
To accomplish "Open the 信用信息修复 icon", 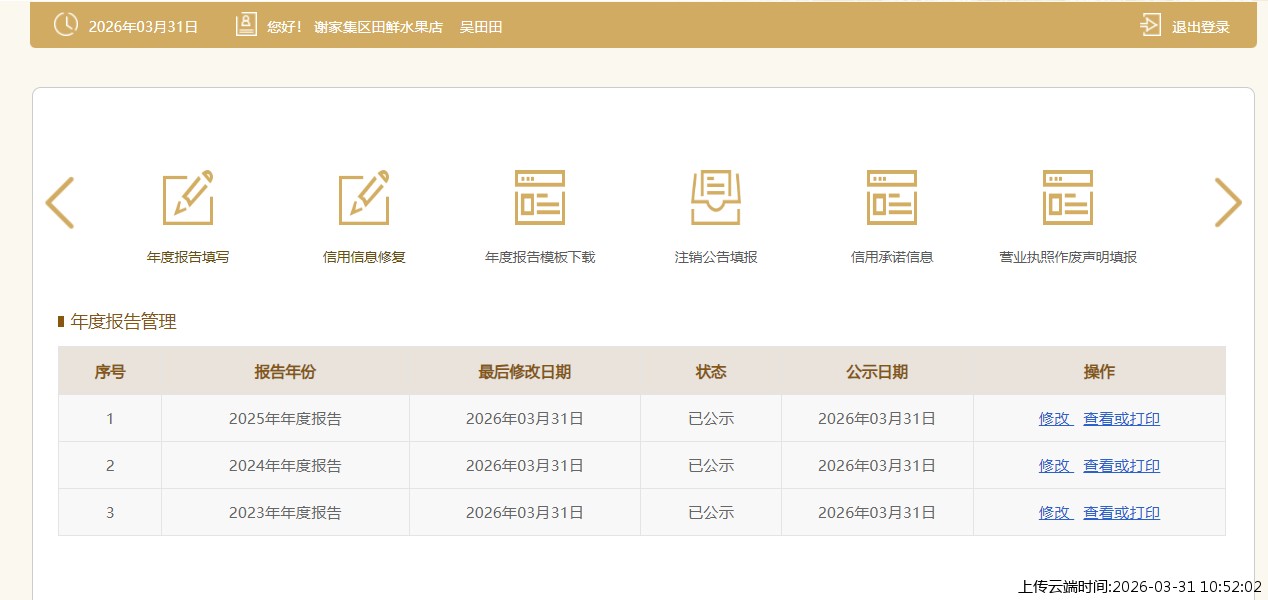I will (364, 198).
